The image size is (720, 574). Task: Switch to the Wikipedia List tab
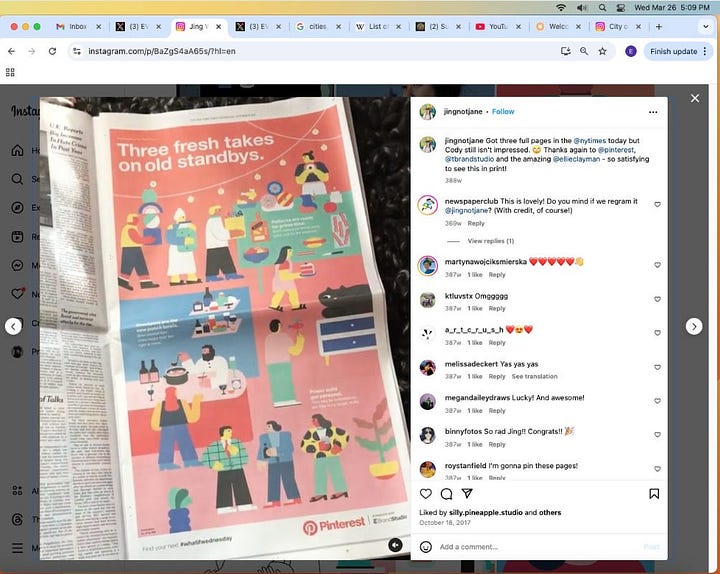tap(378, 27)
